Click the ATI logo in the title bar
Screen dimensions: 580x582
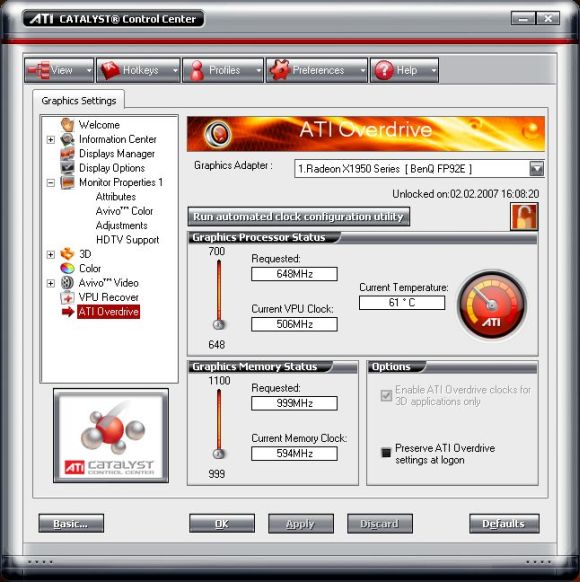pyautogui.click(x=42, y=19)
